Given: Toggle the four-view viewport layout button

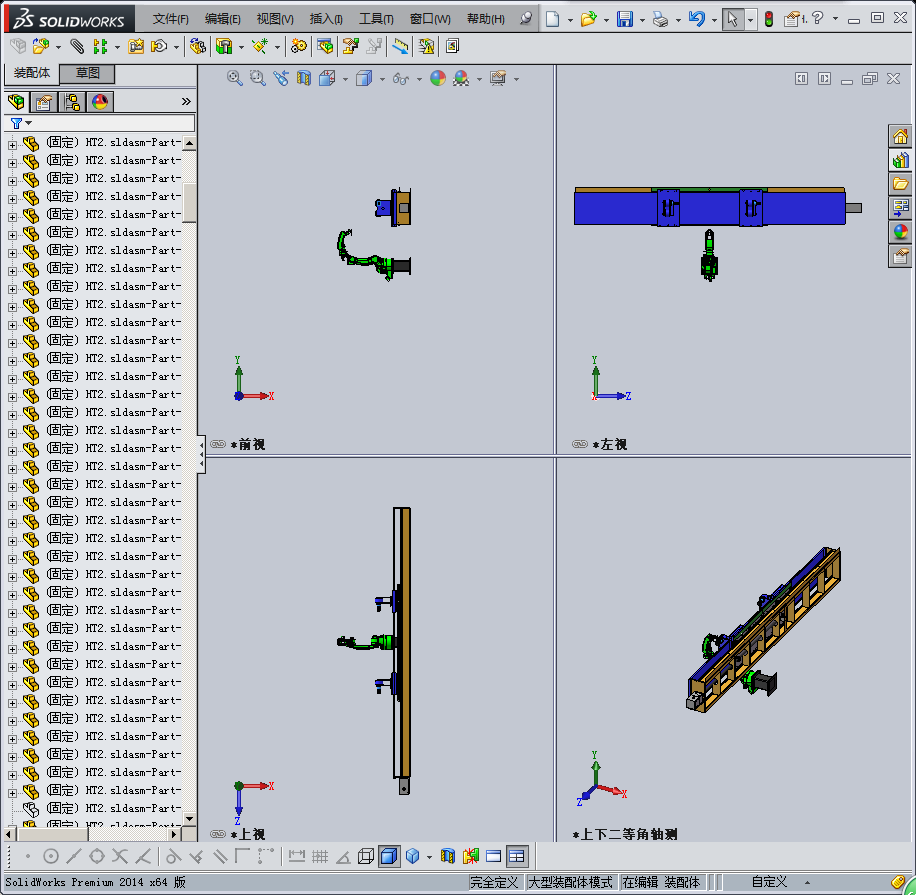Looking at the screenshot, I should point(516,856).
